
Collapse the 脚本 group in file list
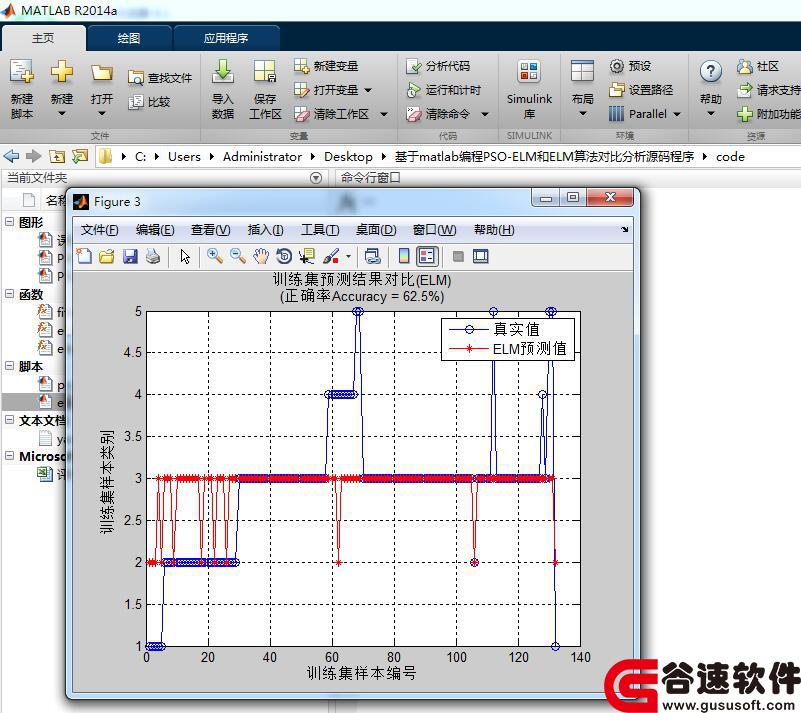tap(9, 366)
